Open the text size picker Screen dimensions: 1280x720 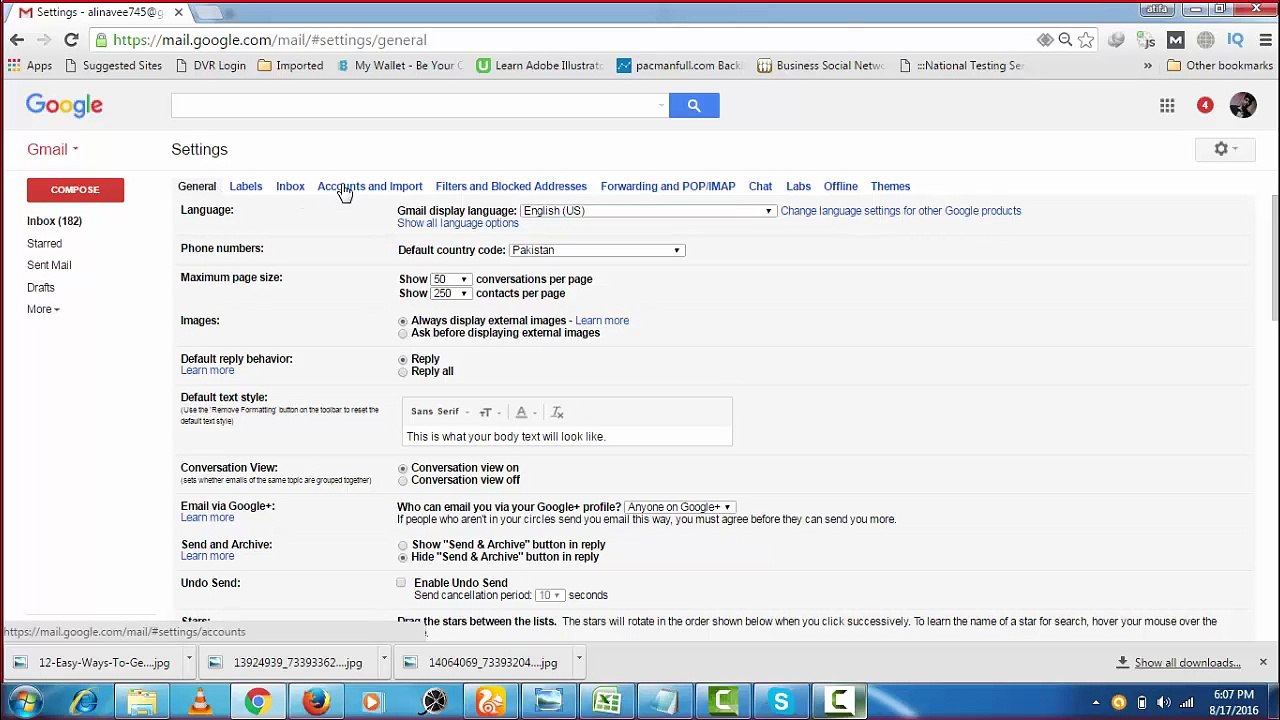(489, 412)
